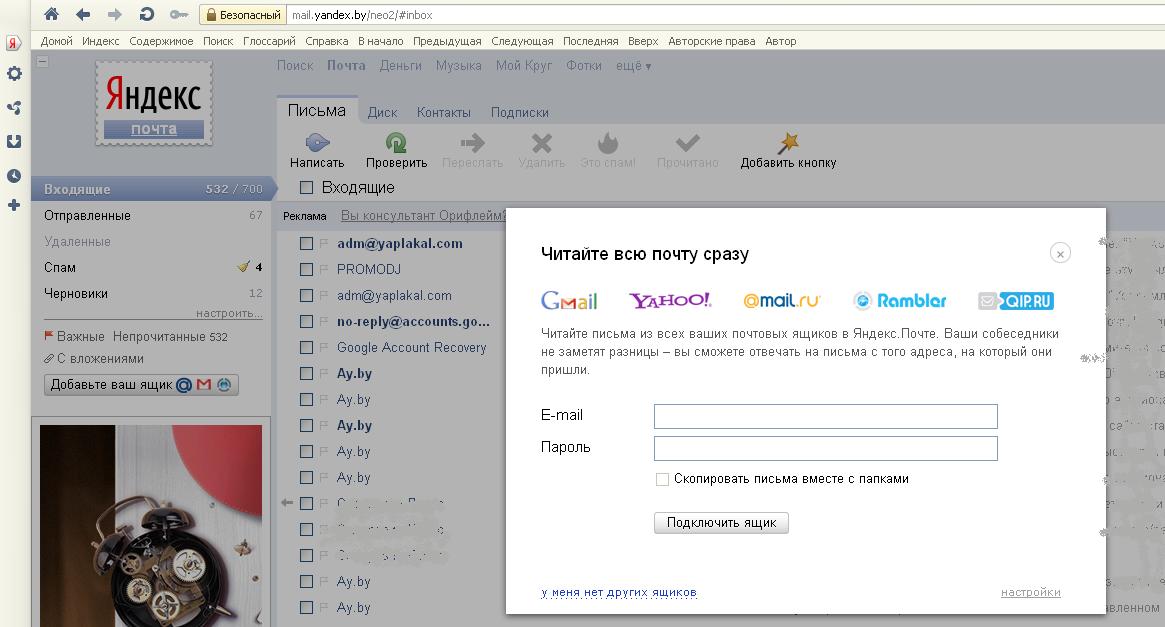The image size is (1165, 627).
Task: Click the Добавить кнопку wand icon
Action: [788, 142]
